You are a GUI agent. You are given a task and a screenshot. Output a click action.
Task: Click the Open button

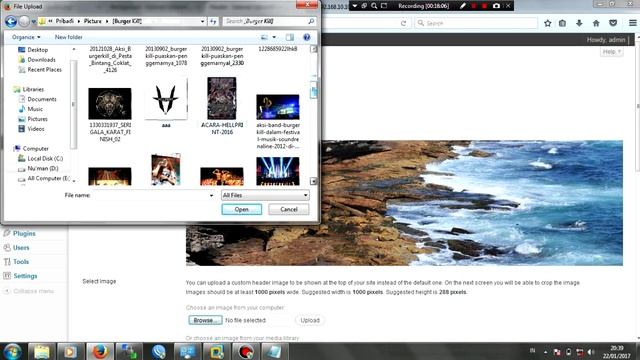click(242, 209)
